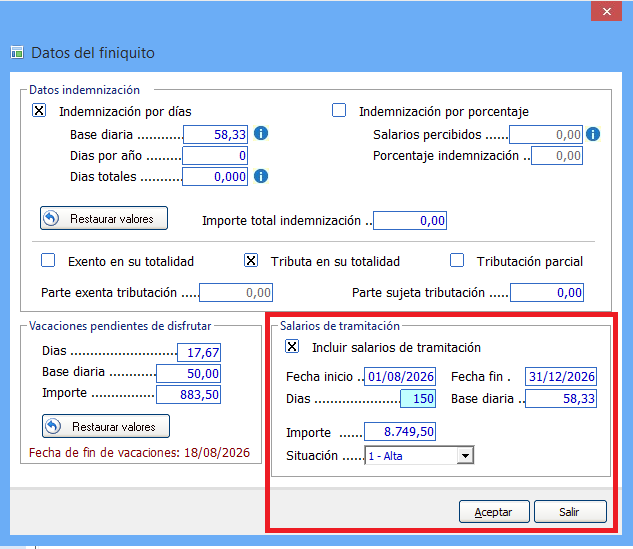
Task: Click the Salir button
Action: (570, 512)
